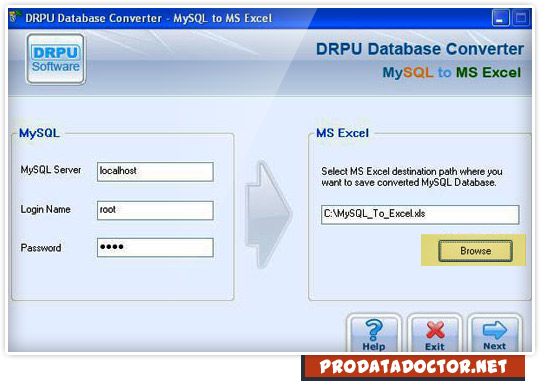Click the "MySQL Server" label
Viewport: 540px width, 381px height.
(51, 170)
